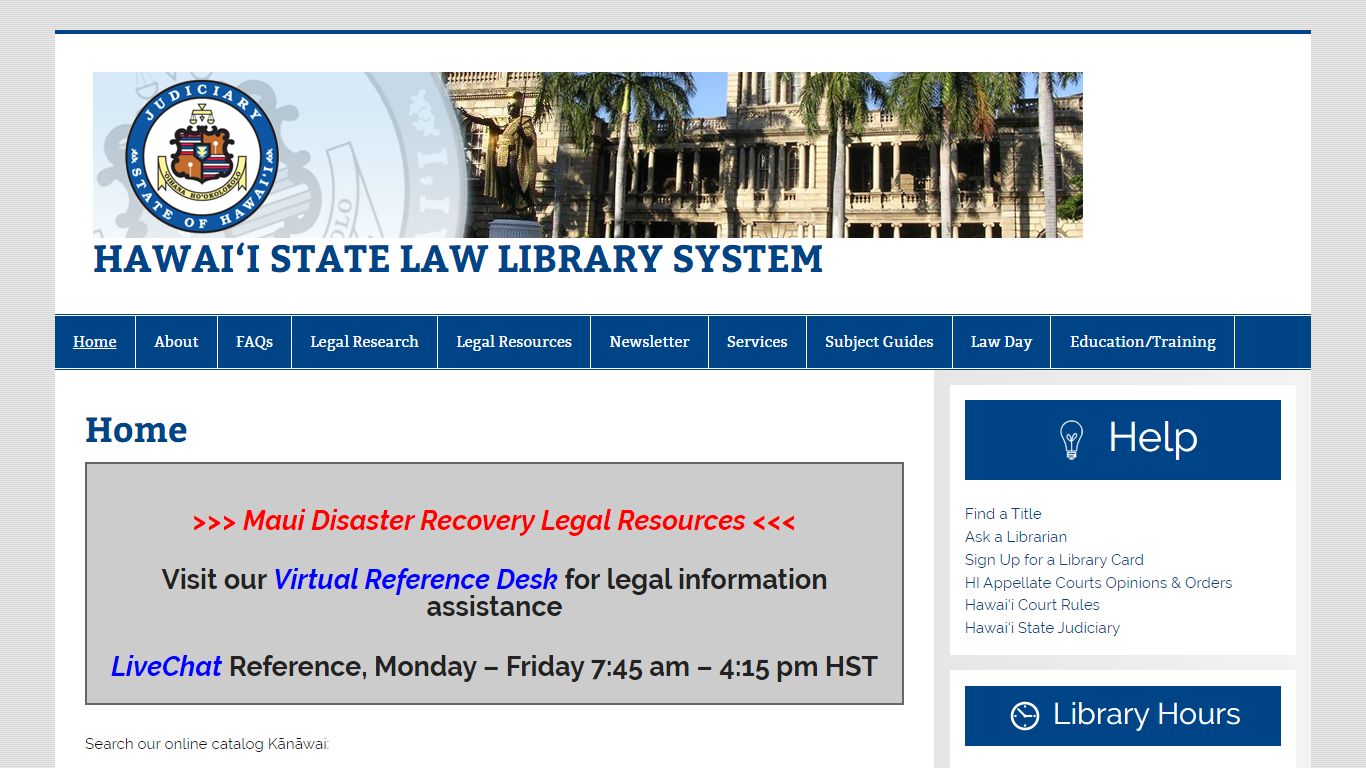Open the Education/Training menu item

coord(1143,342)
